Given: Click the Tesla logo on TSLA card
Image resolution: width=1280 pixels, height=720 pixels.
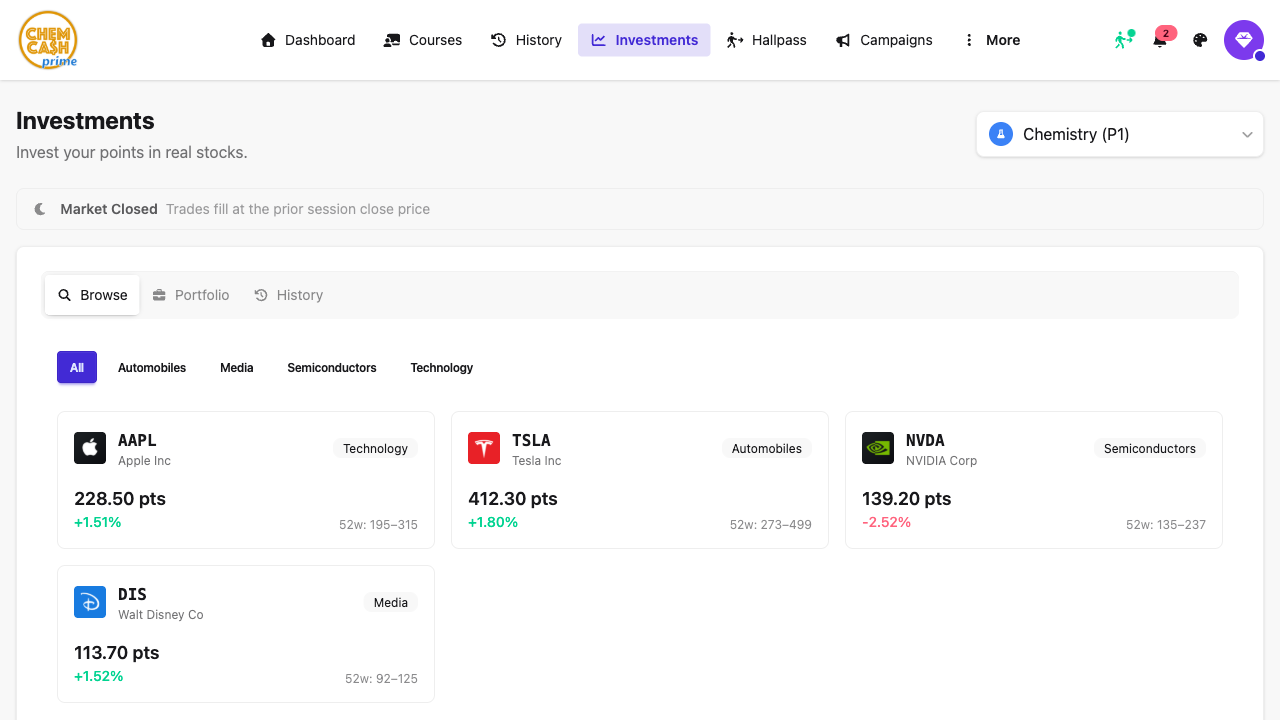Looking at the screenshot, I should (x=484, y=448).
